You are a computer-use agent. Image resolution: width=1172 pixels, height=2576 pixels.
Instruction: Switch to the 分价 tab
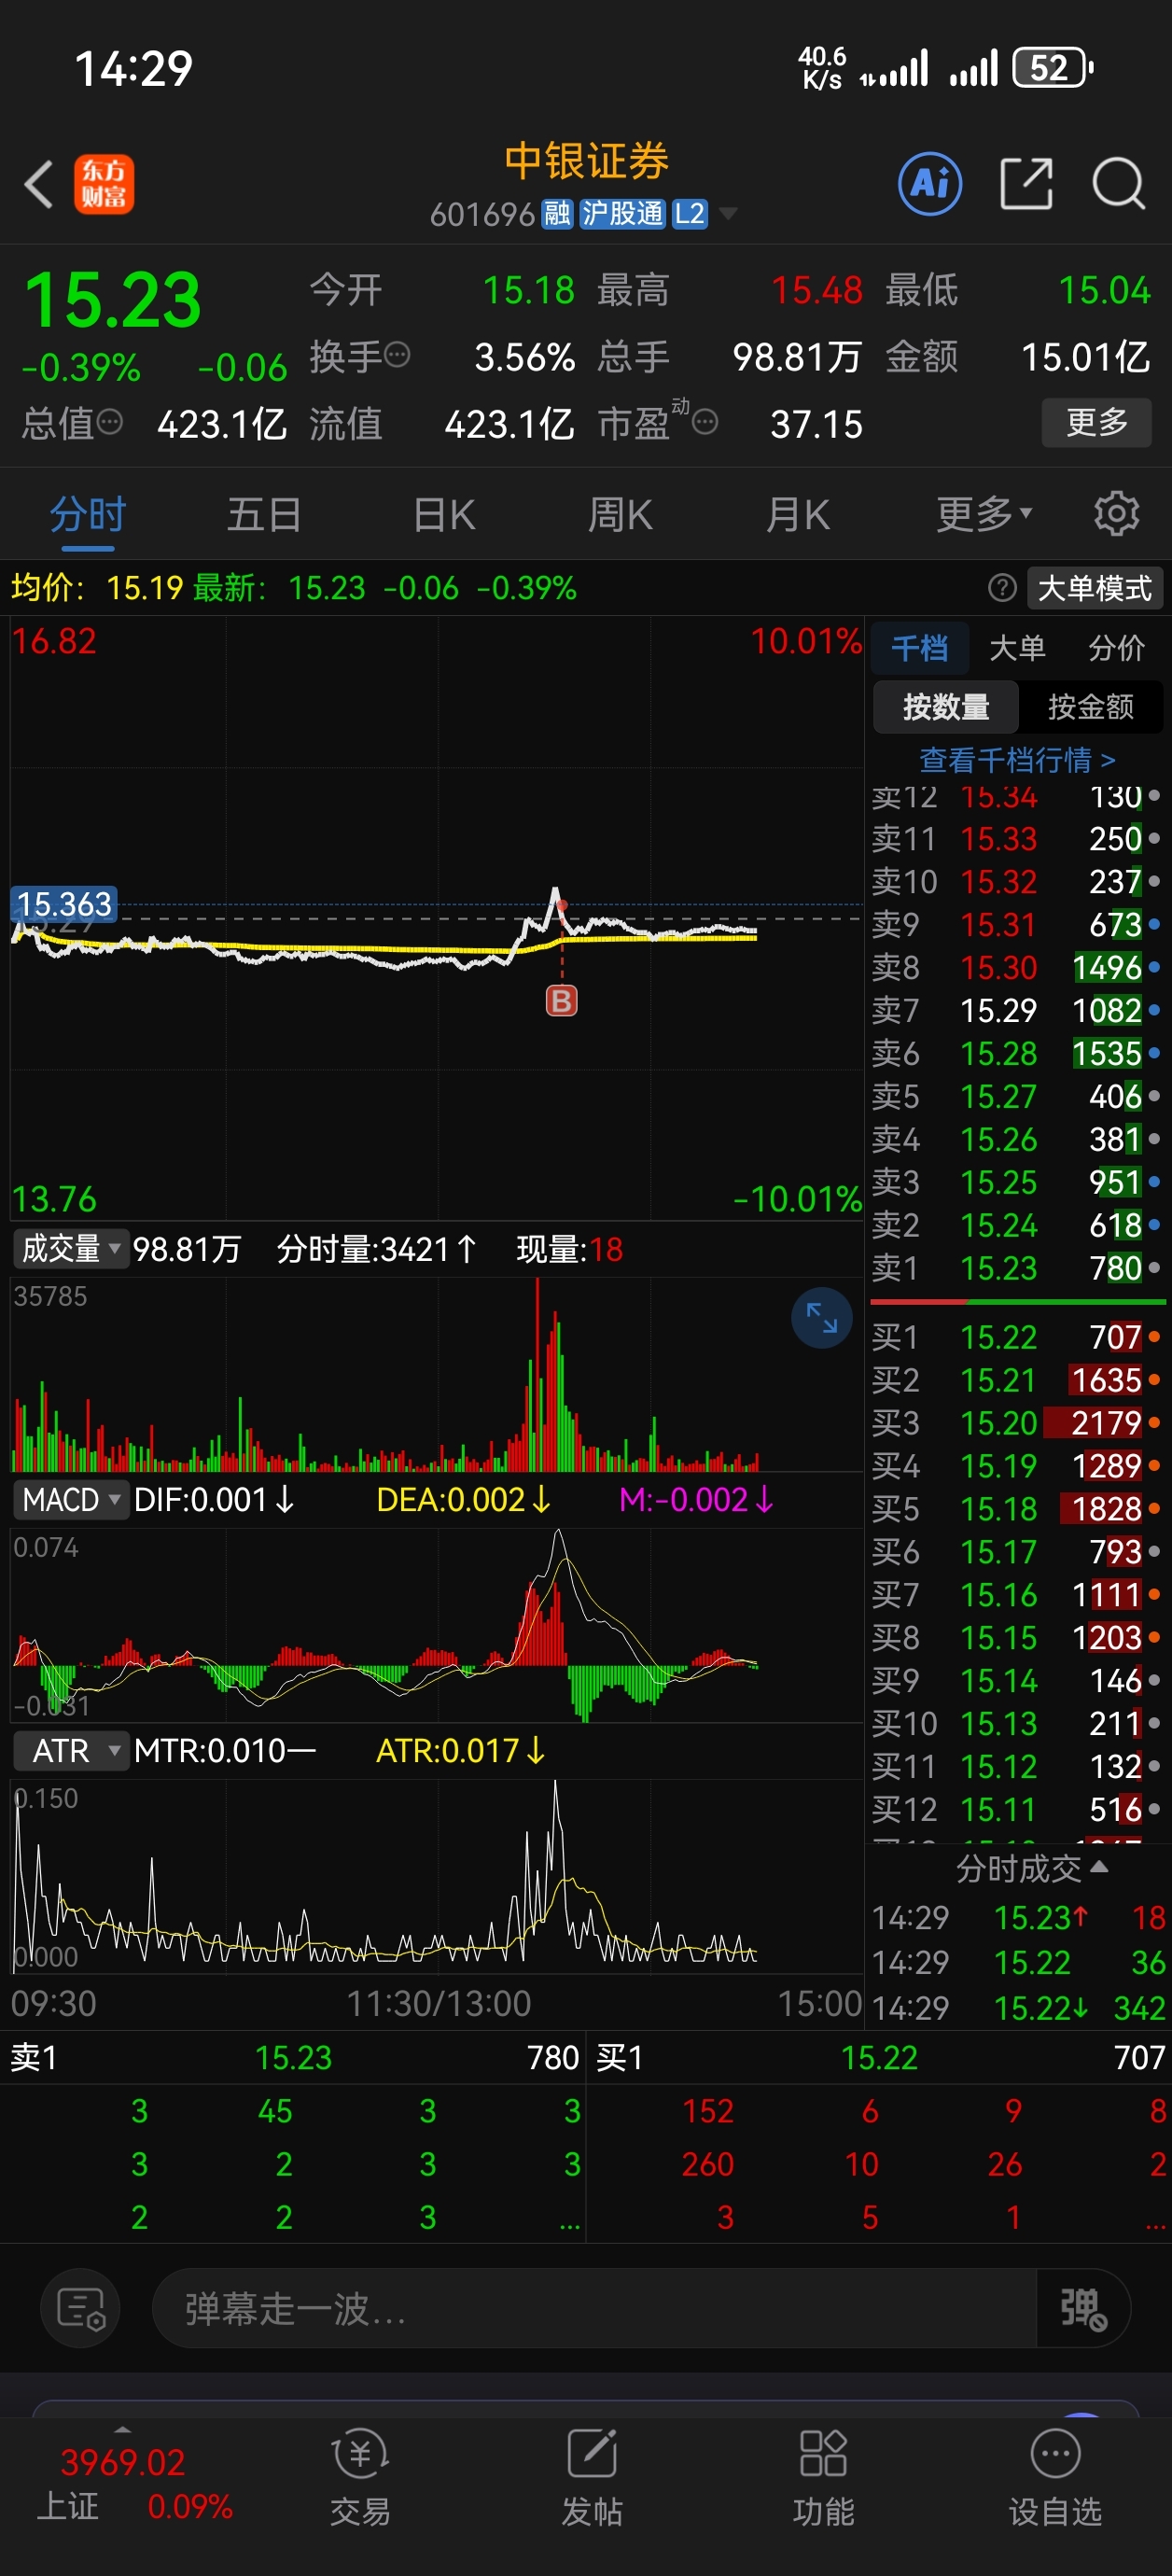coord(1116,648)
